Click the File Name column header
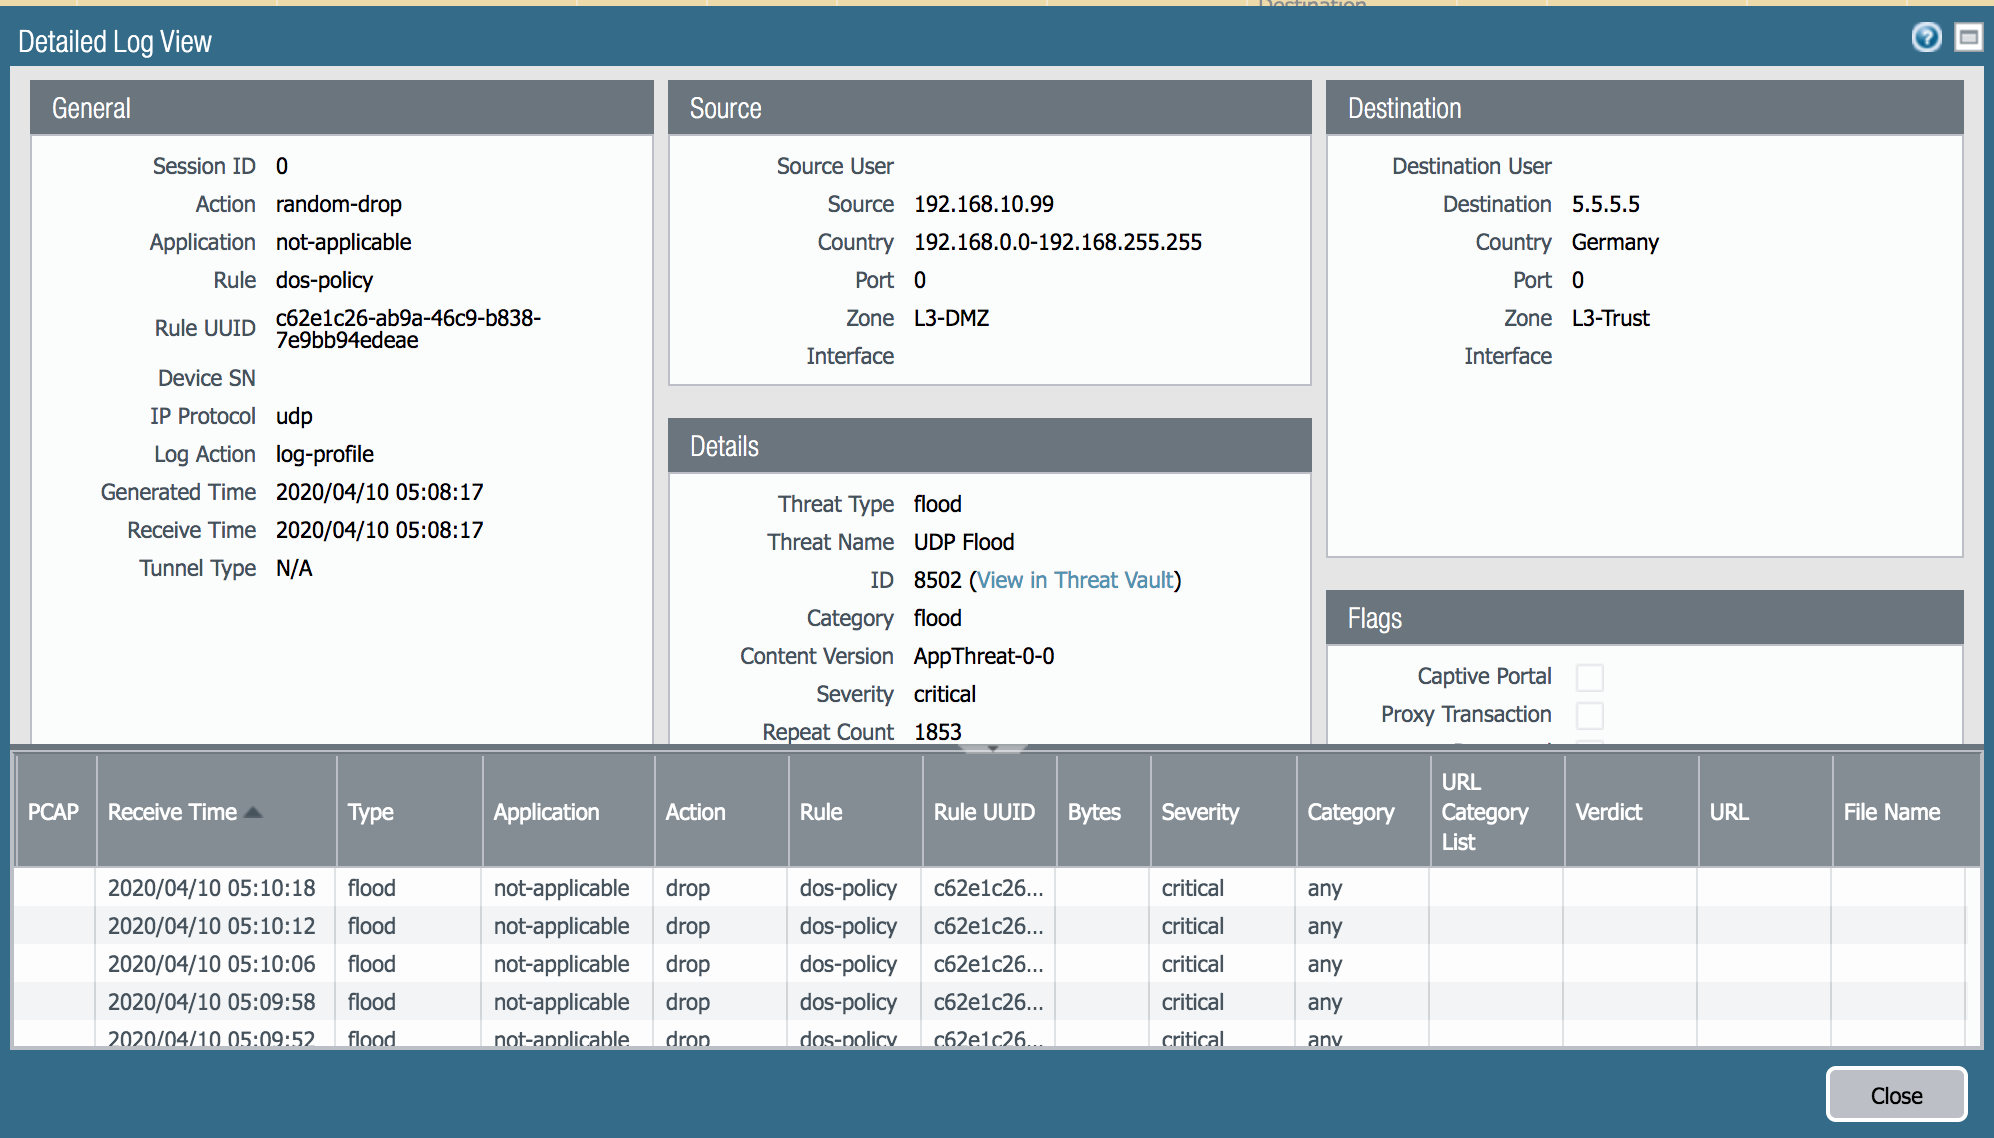Screen dimensions: 1994x1138 coord(1891,812)
